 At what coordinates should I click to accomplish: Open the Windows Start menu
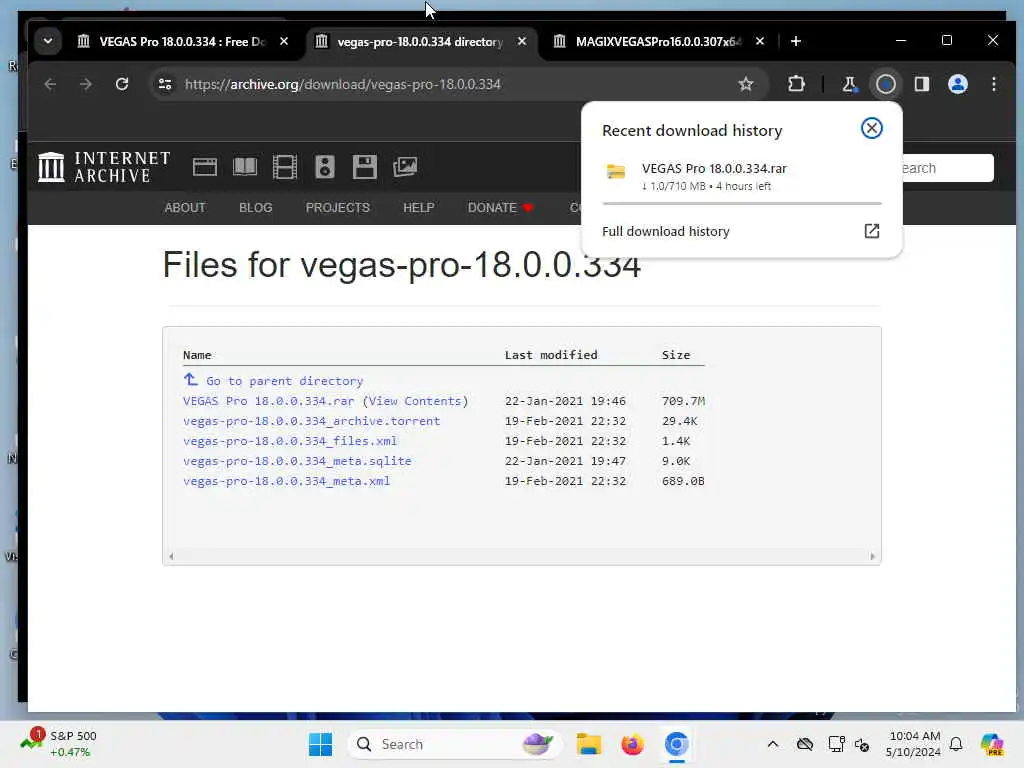pyautogui.click(x=320, y=744)
